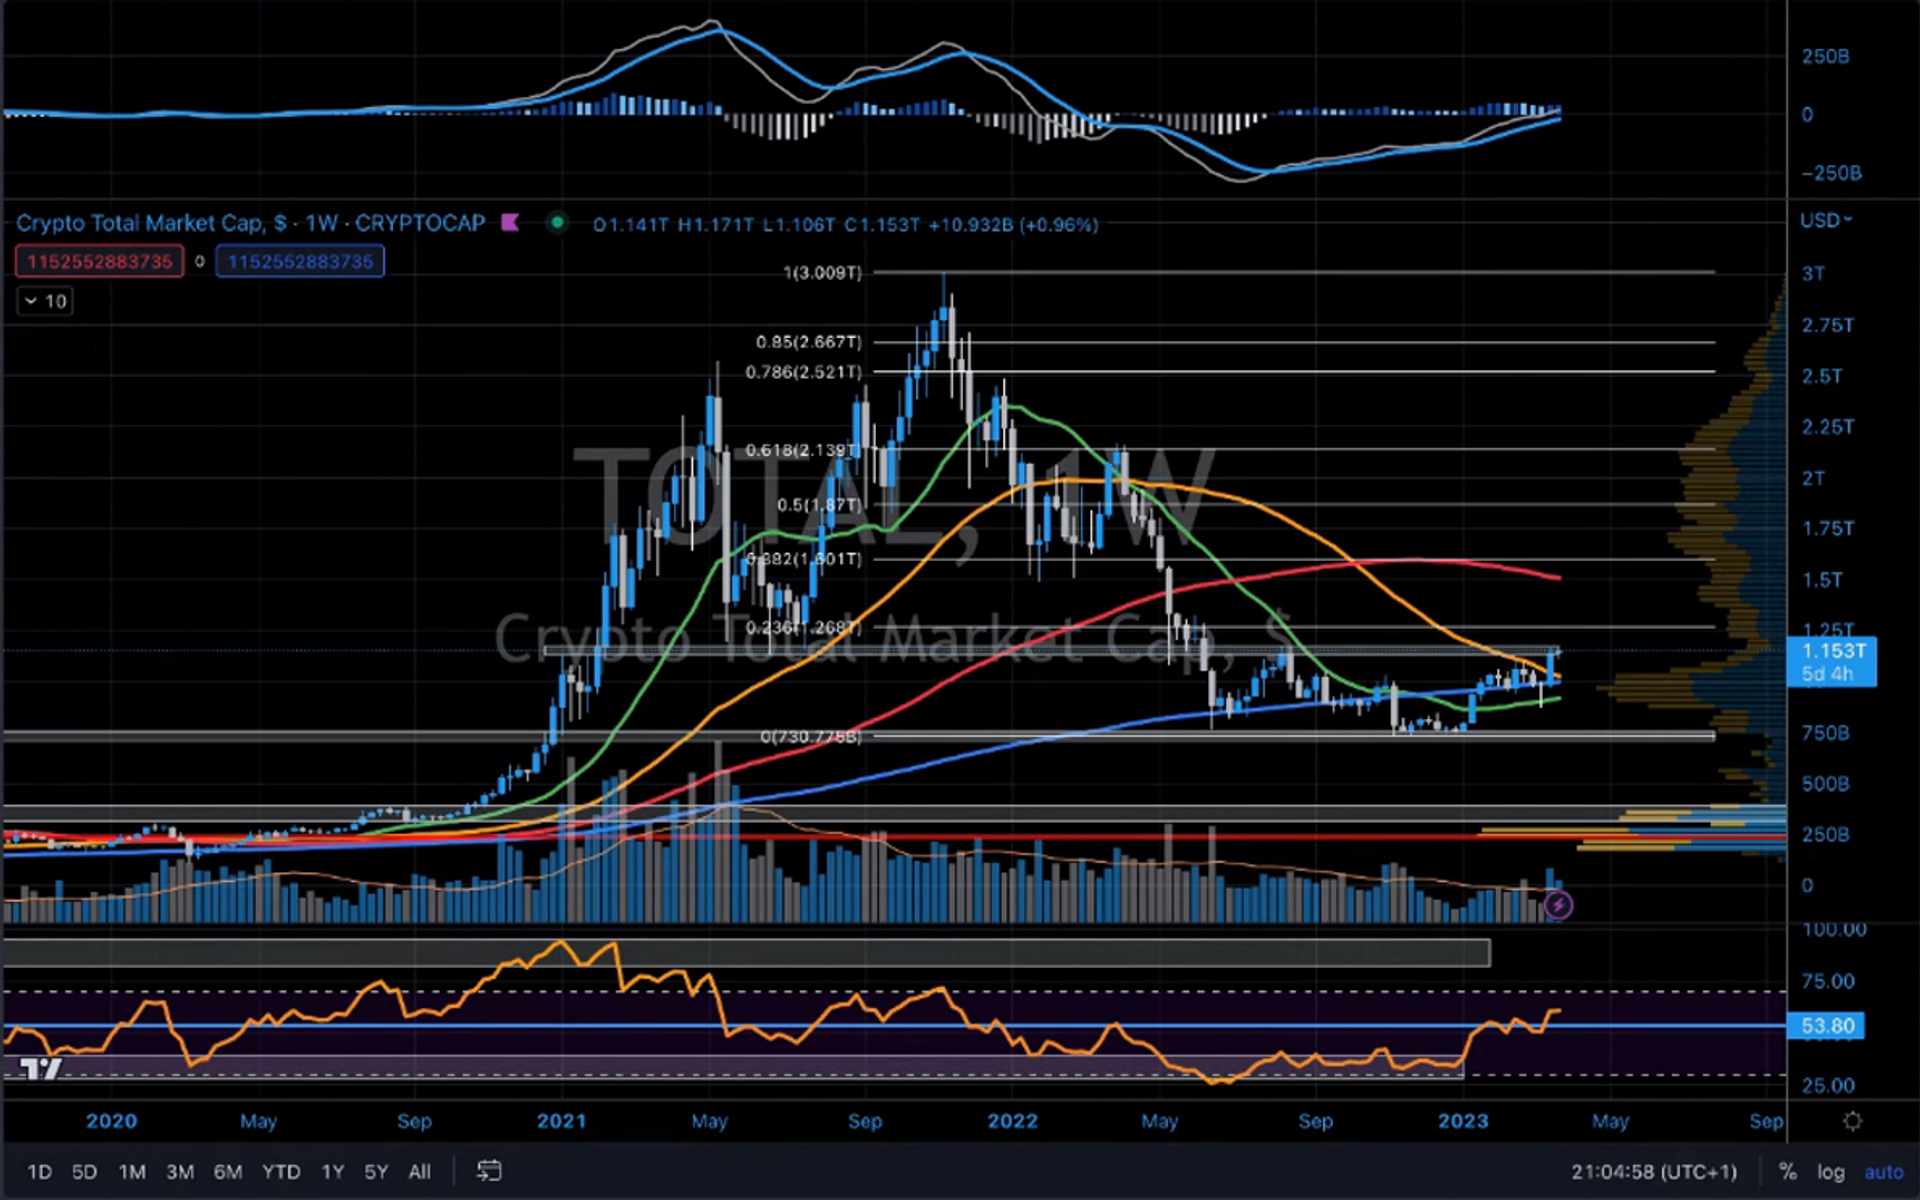Image resolution: width=1920 pixels, height=1200 pixels.
Task: Expand the collapsed indicators legend showing 10
Action: (45, 301)
